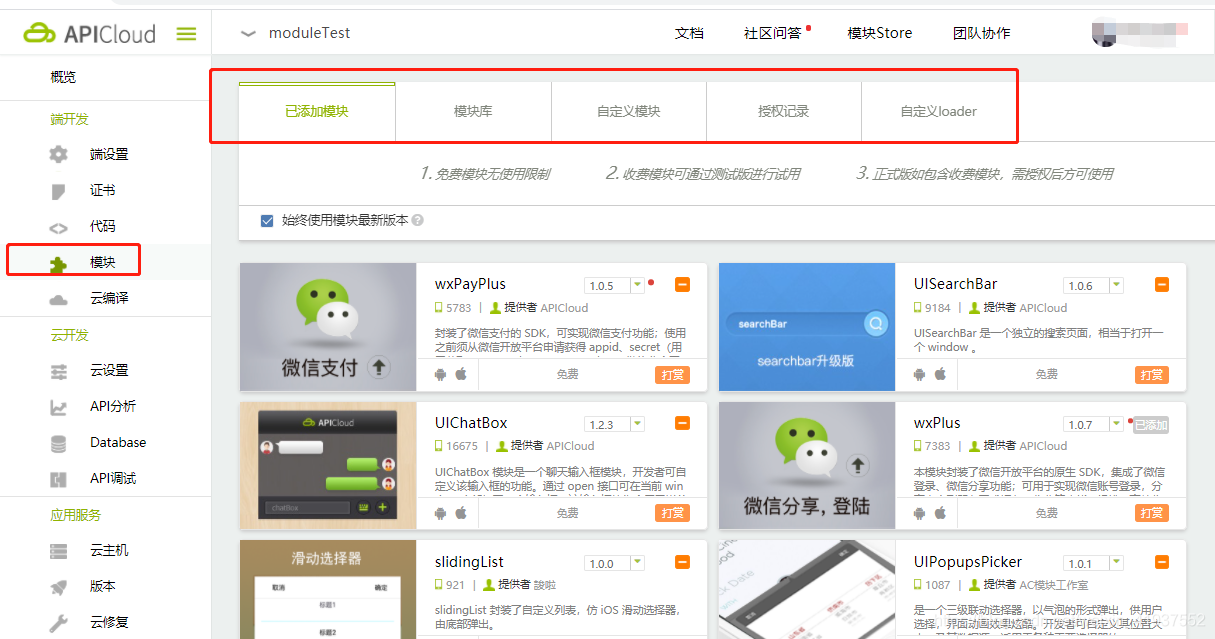Viewport: 1215px width, 639px height.
Task: Click the user avatar in top right
Action: [x=1105, y=33]
